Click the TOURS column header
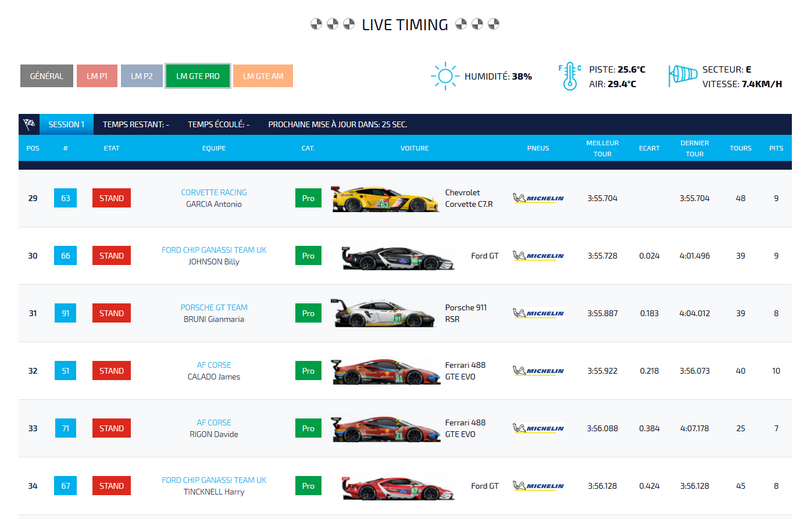Screen dimensions: 800x519 point(740,149)
